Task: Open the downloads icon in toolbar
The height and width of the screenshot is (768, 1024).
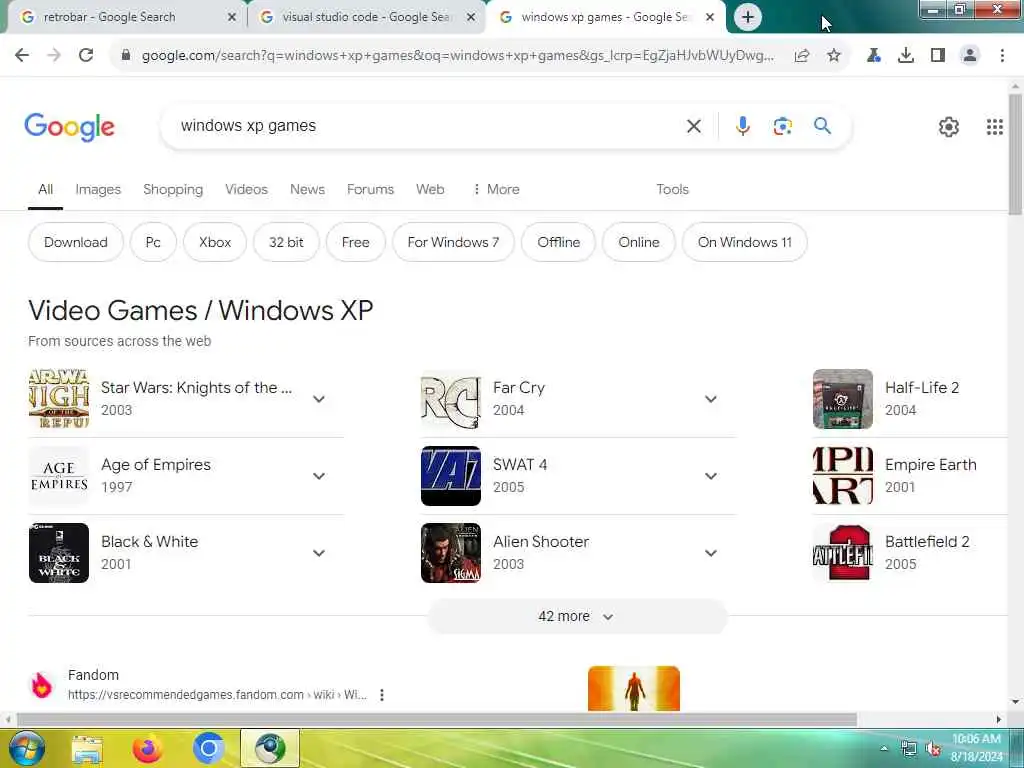Action: pyautogui.click(x=906, y=56)
